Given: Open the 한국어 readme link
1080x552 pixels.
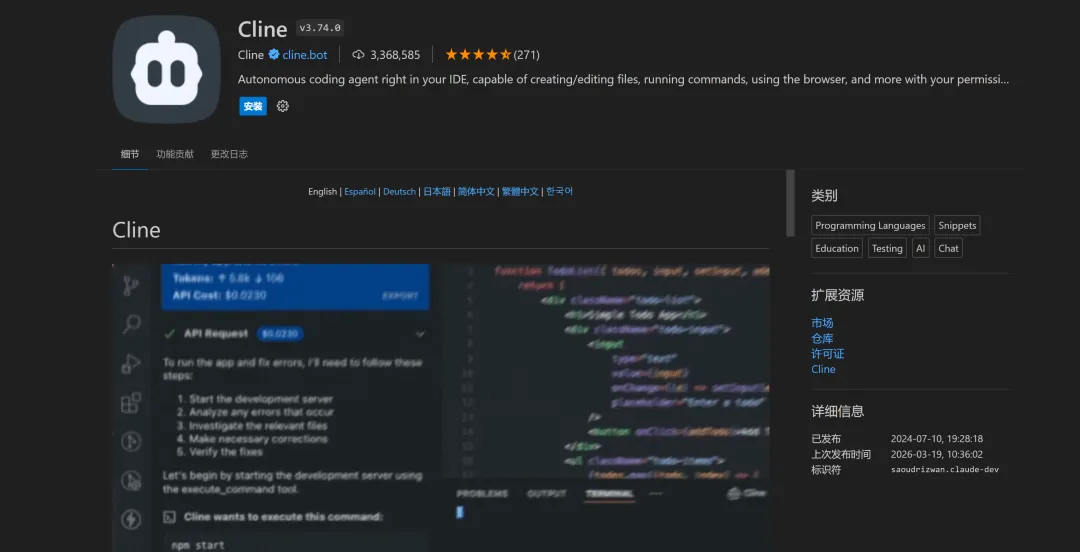Looking at the screenshot, I should pyautogui.click(x=559, y=192).
